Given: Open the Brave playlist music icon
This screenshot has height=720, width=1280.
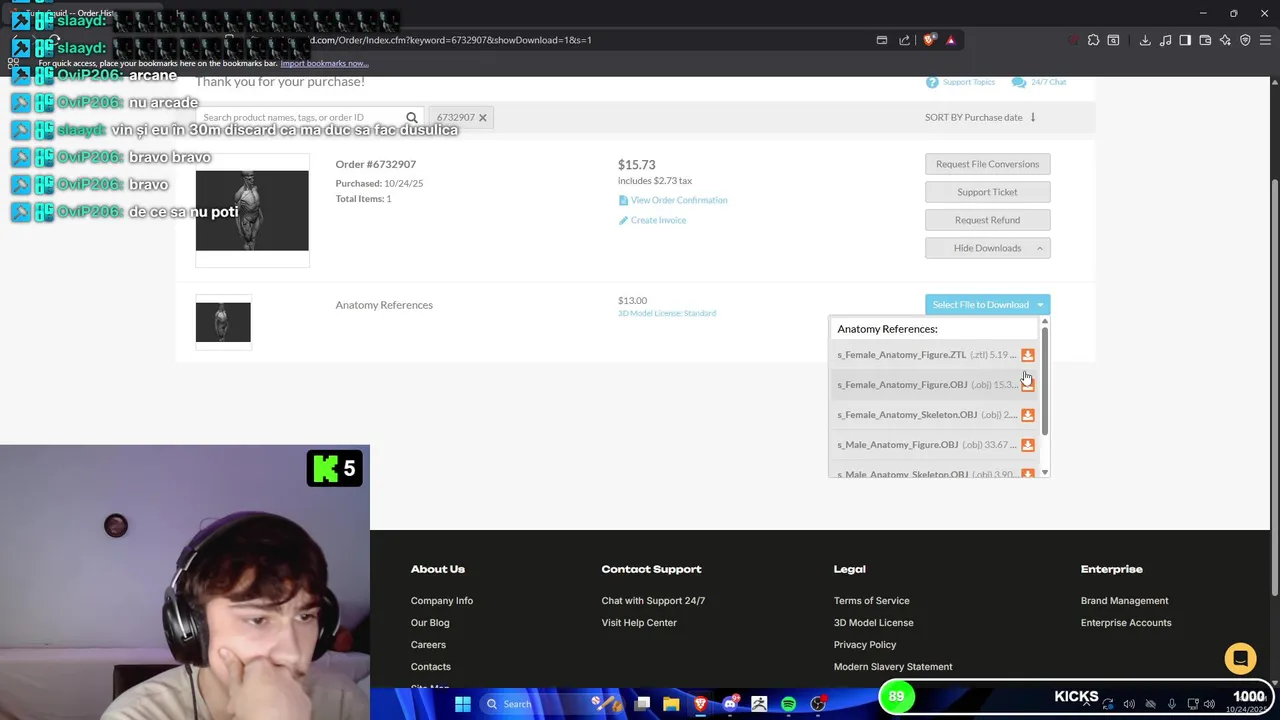Looking at the screenshot, I should coord(1166,40).
